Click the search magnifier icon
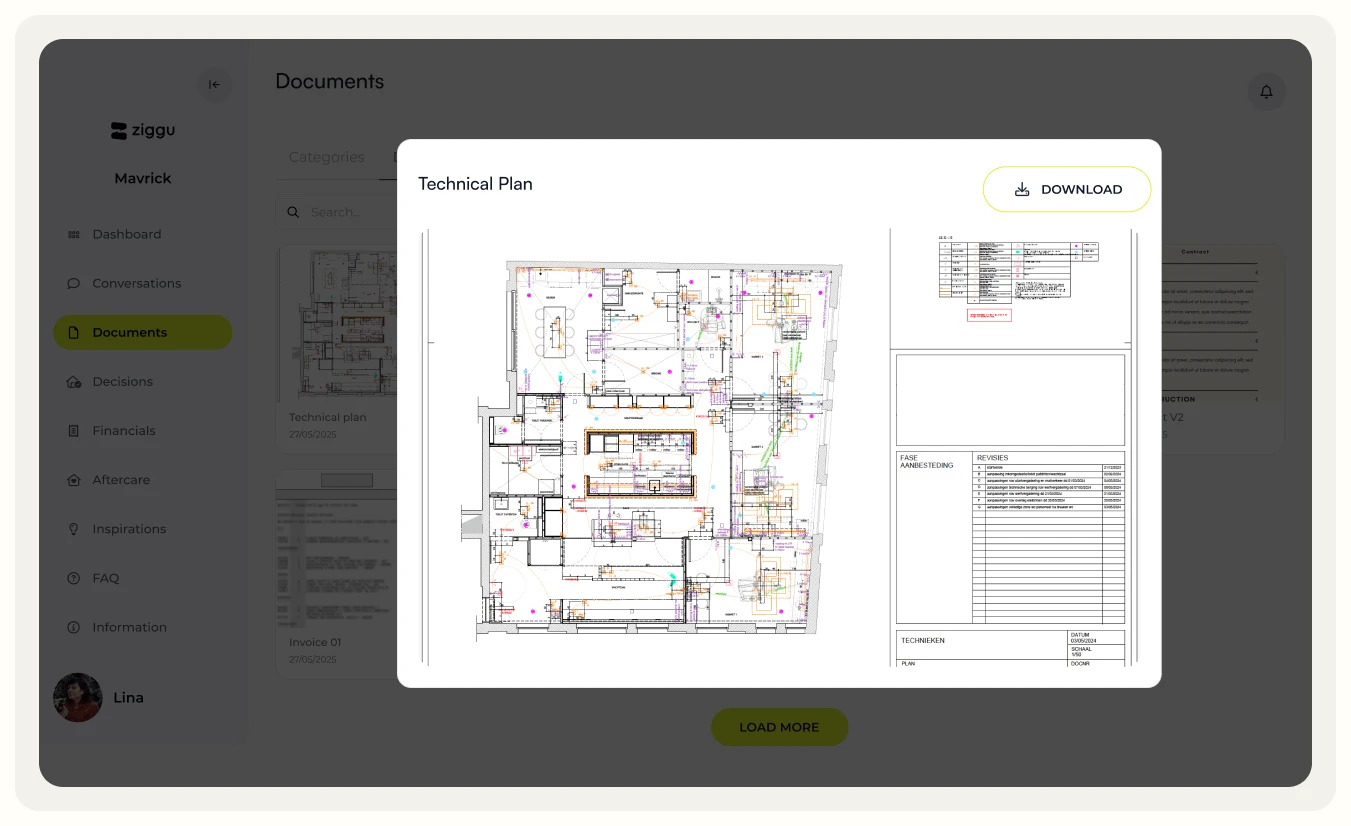This screenshot has height=826, width=1351. (x=293, y=212)
